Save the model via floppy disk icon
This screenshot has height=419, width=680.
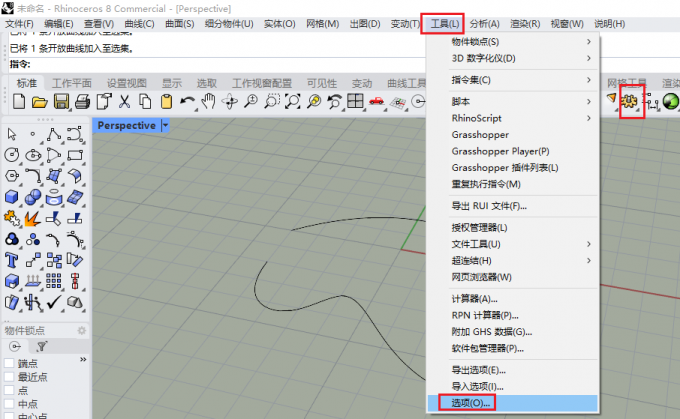pos(61,102)
